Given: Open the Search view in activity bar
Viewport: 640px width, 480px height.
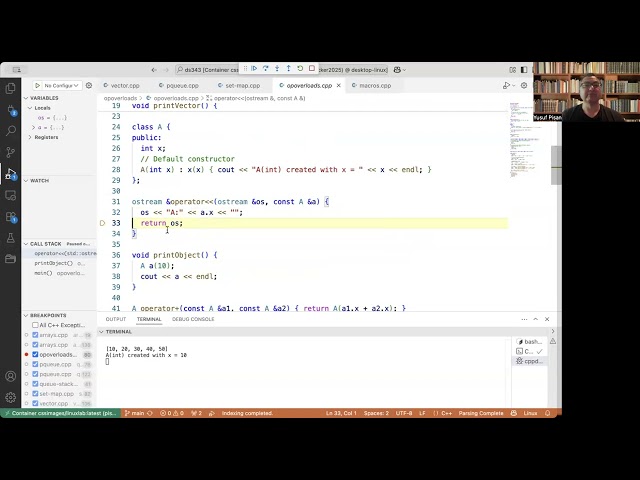Looking at the screenshot, I should point(11,131).
